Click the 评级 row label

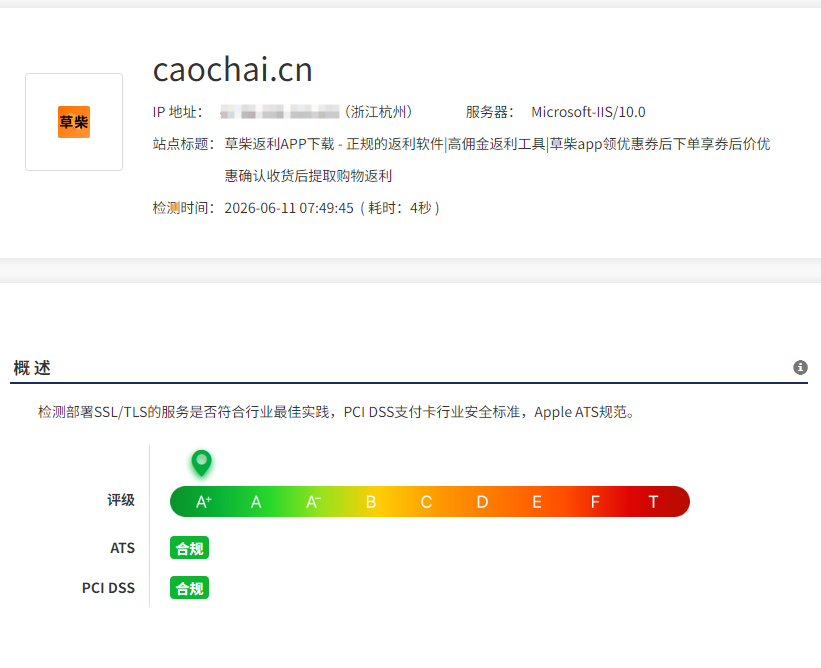pyautogui.click(x=121, y=500)
